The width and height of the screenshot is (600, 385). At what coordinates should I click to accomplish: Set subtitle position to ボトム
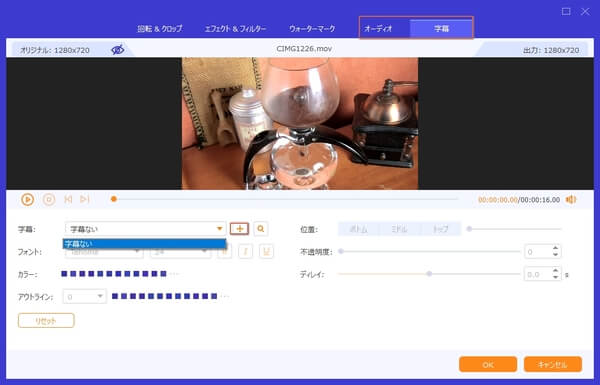click(x=359, y=229)
